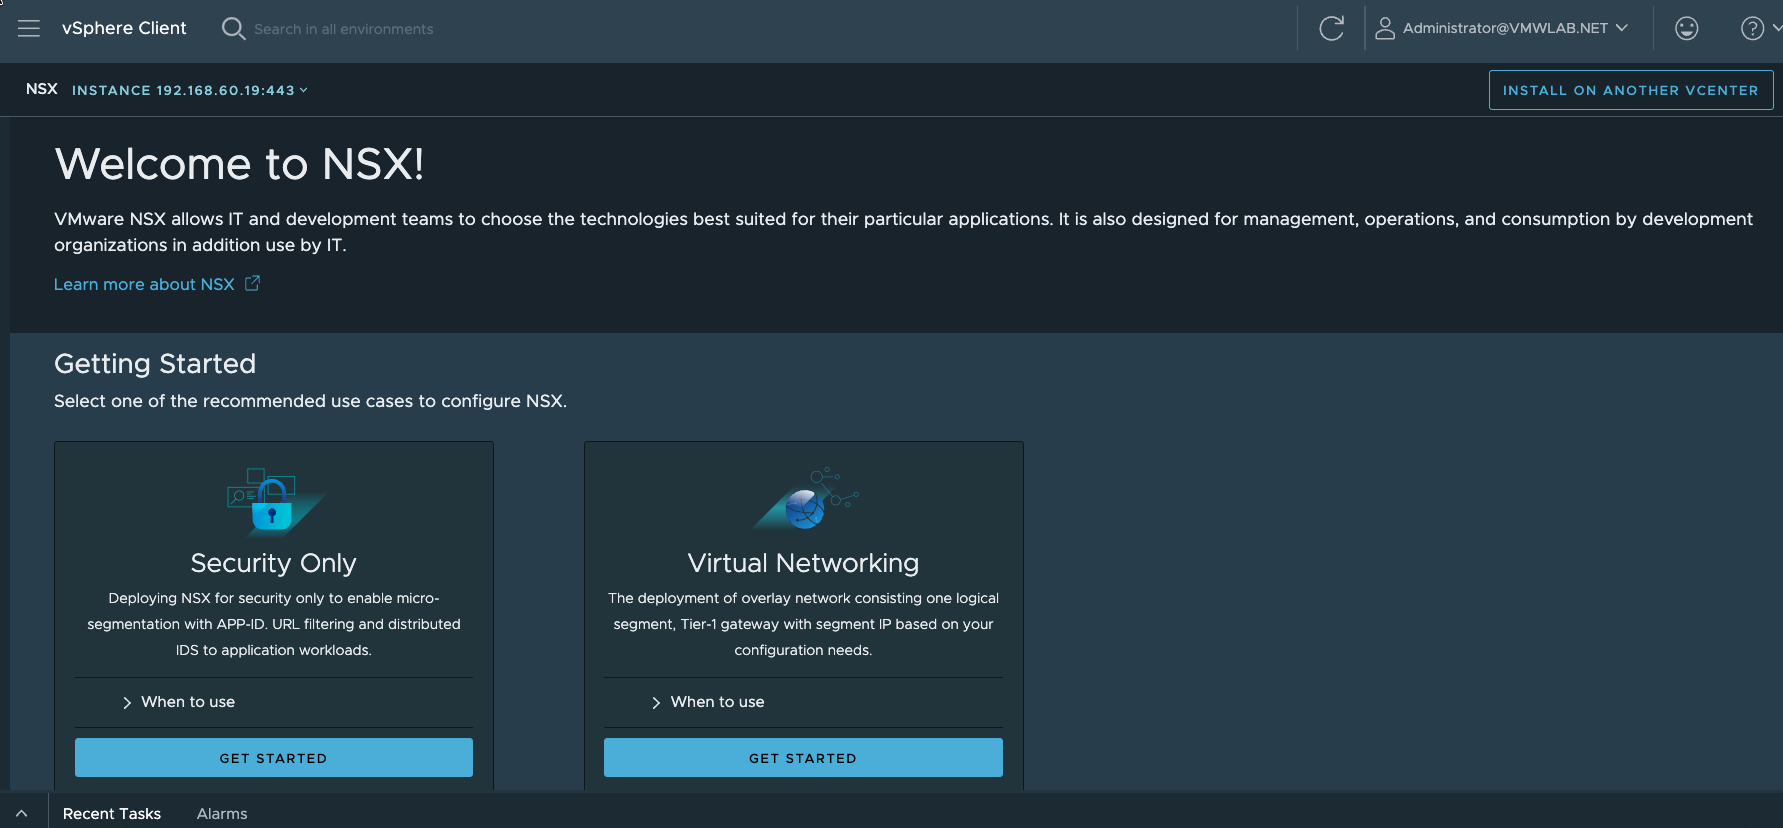Click the Virtual Networking globe illustration

coord(805,499)
